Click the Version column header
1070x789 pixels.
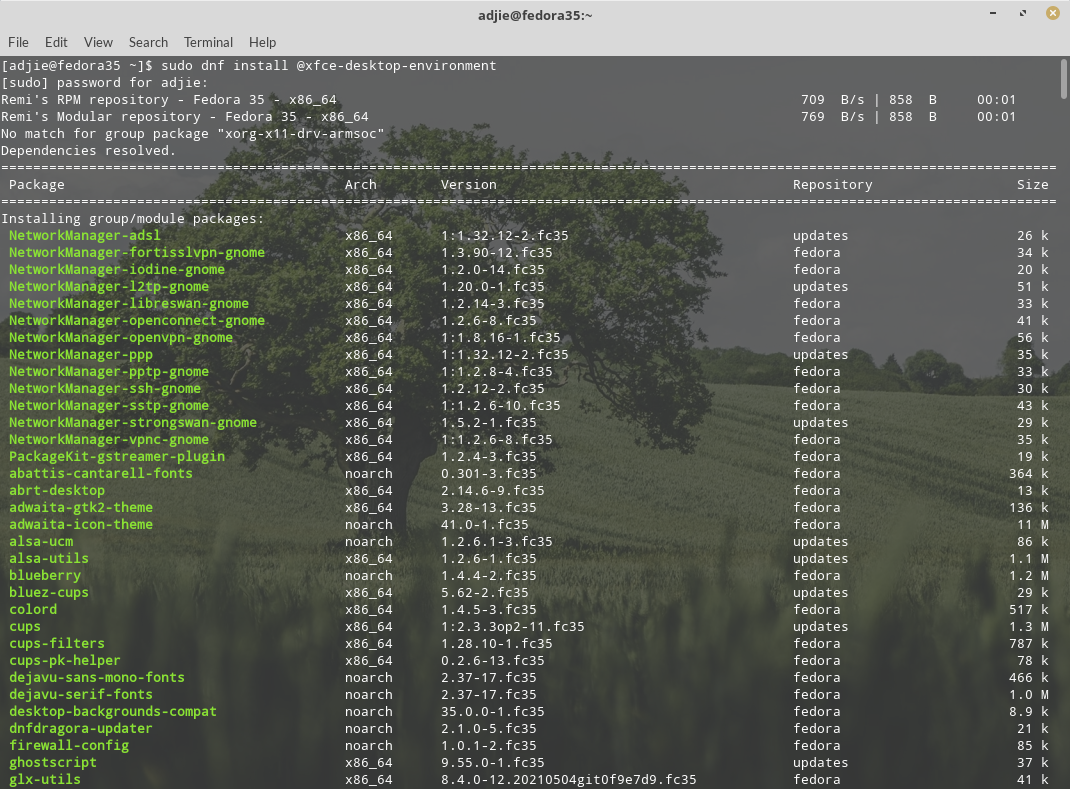tap(469, 184)
